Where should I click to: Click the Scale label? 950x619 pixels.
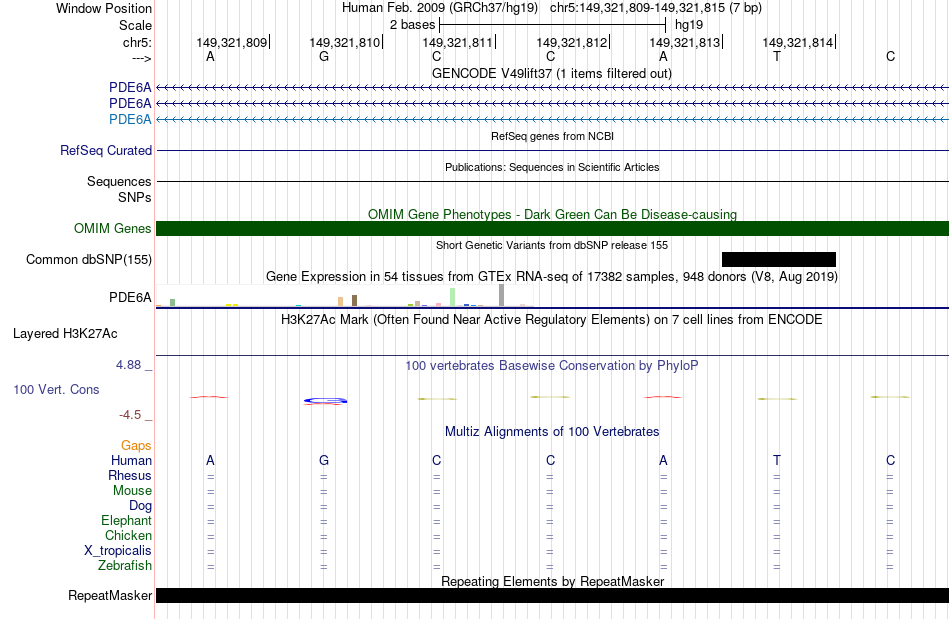point(135,25)
